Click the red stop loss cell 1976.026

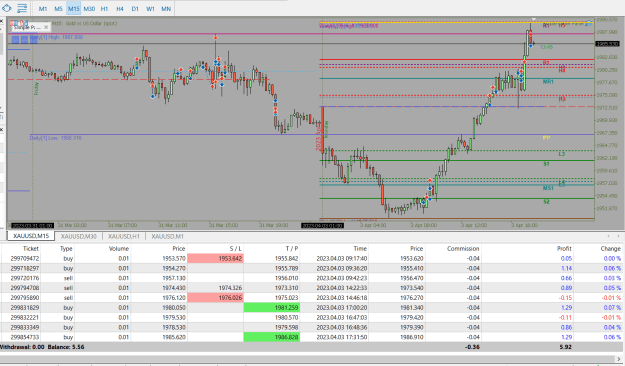[x=215, y=298]
